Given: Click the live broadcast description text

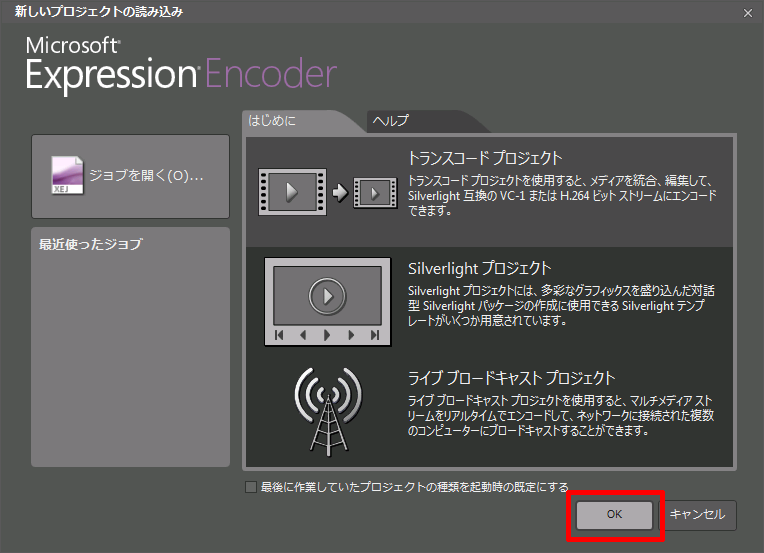Looking at the screenshot, I should 561,416.
